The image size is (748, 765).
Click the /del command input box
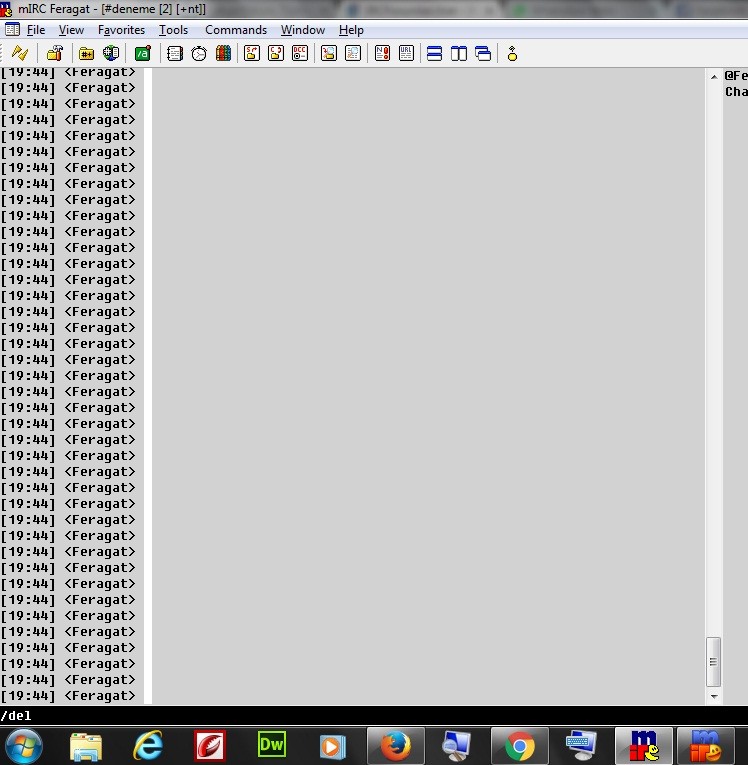click(x=374, y=716)
